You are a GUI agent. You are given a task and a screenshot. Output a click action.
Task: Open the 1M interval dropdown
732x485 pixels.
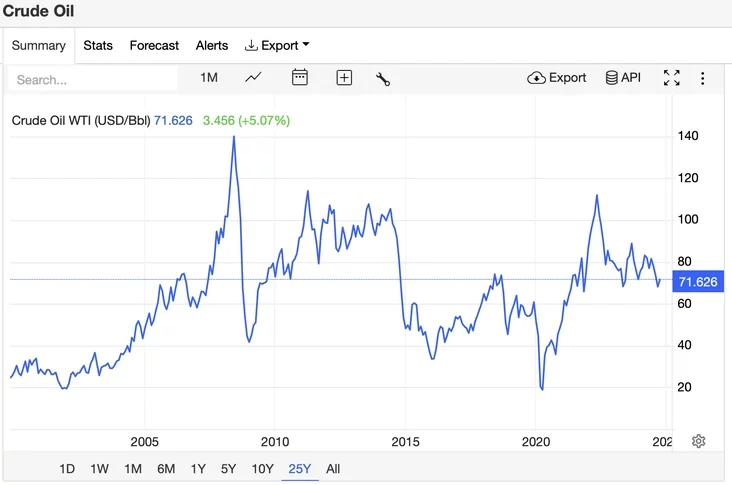(208, 78)
